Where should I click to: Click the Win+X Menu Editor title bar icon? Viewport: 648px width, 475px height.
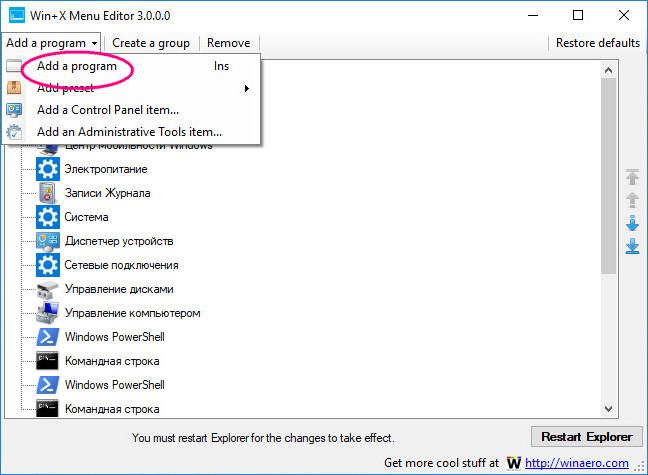tap(17, 15)
